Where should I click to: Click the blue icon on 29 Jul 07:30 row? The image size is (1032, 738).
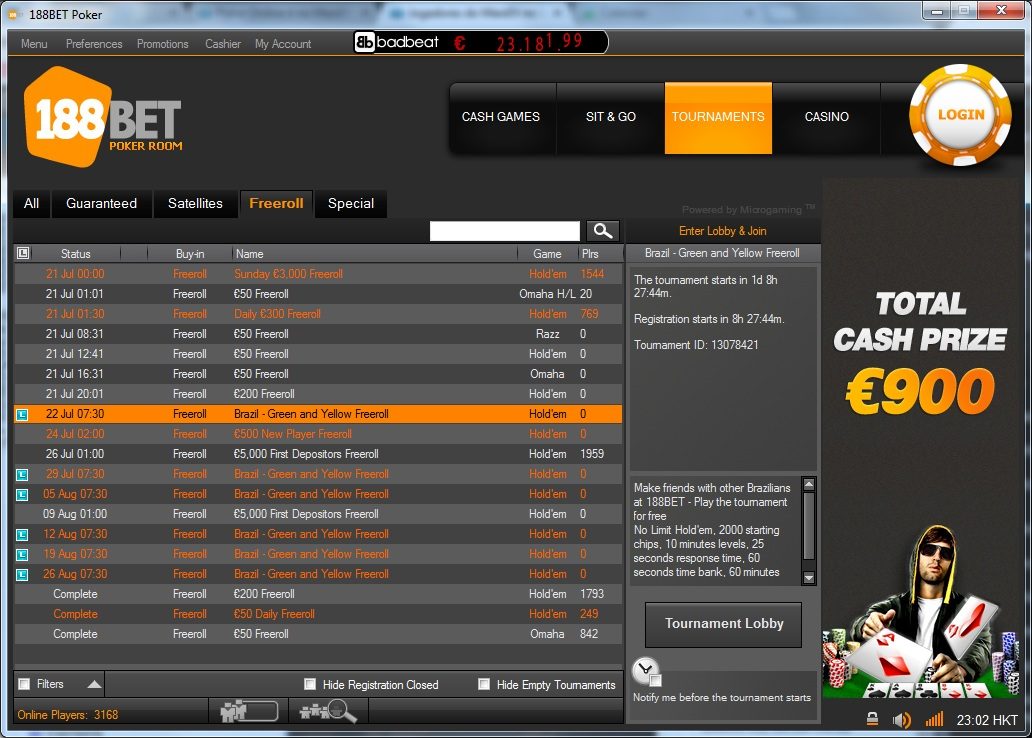click(22, 474)
